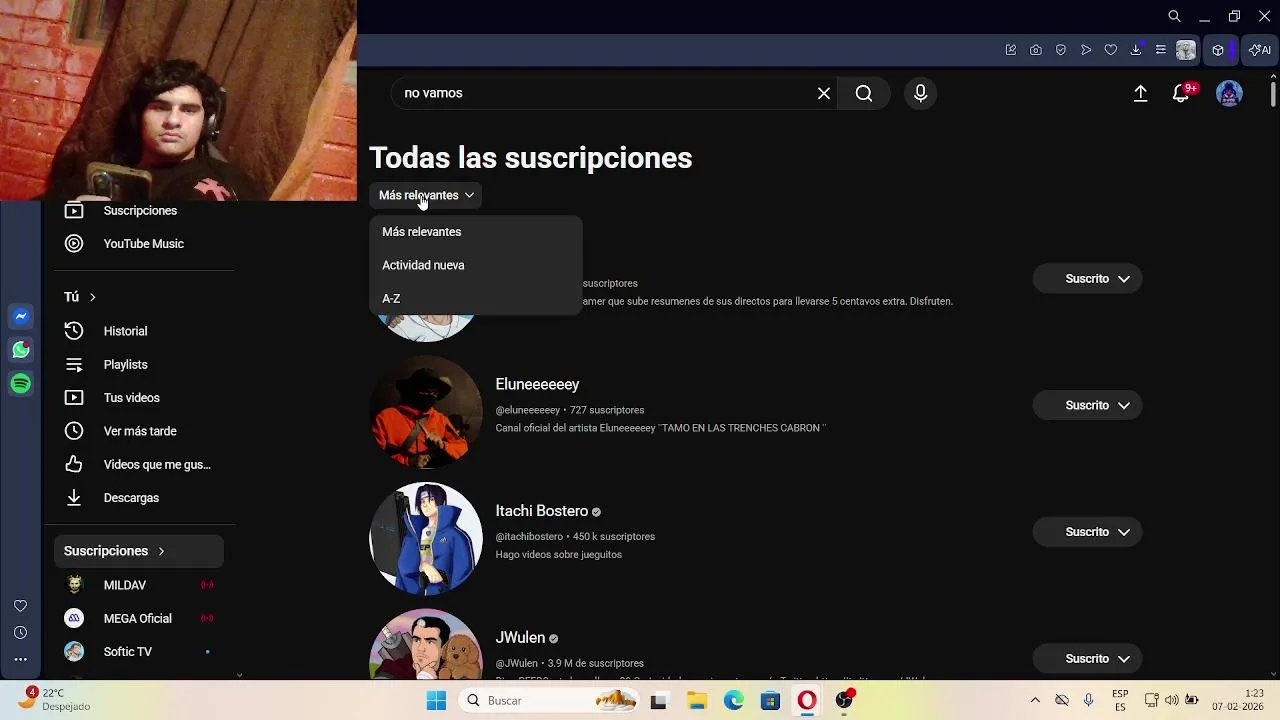
Task: Open 'Ver más tarde' in sidebar
Action: (139, 431)
